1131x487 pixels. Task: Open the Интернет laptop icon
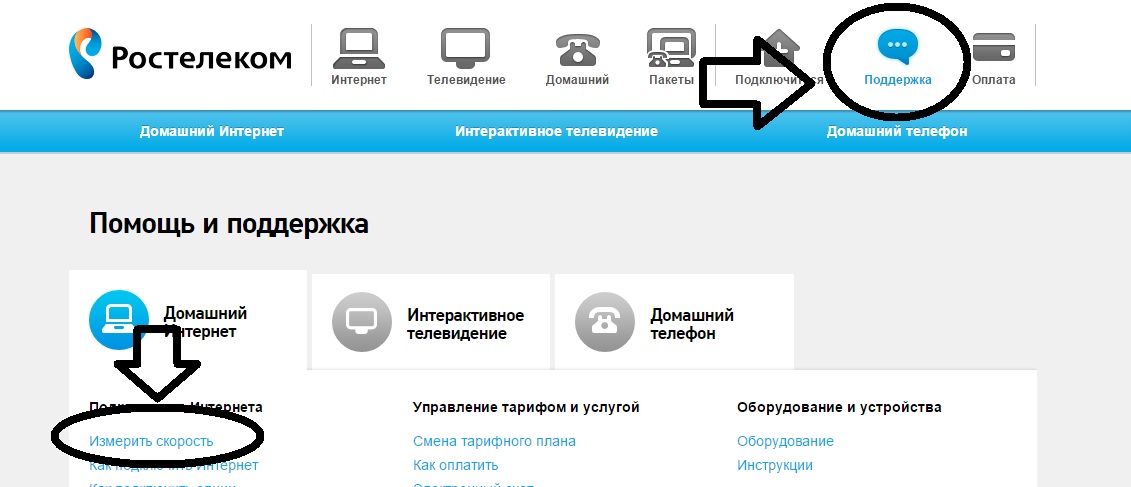click(x=358, y=48)
